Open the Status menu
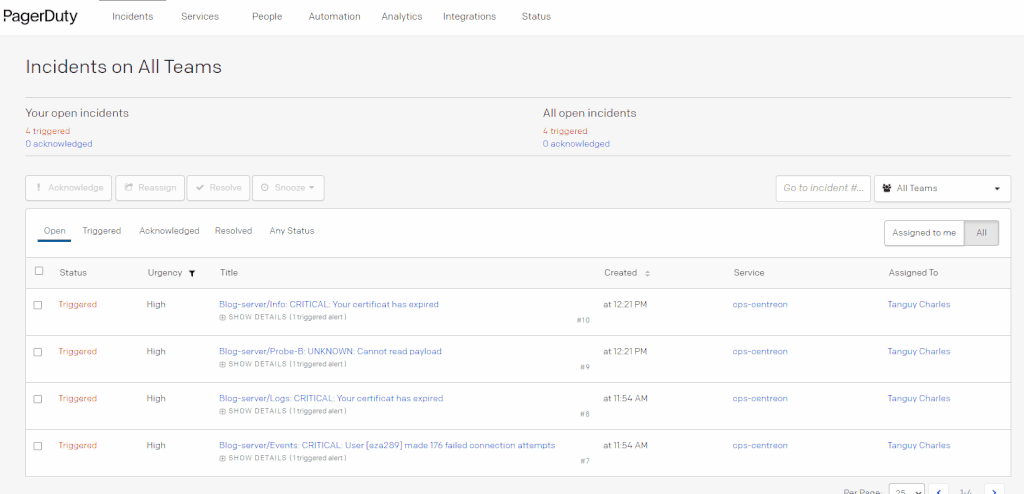The width and height of the screenshot is (1024, 494). (536, 17)
